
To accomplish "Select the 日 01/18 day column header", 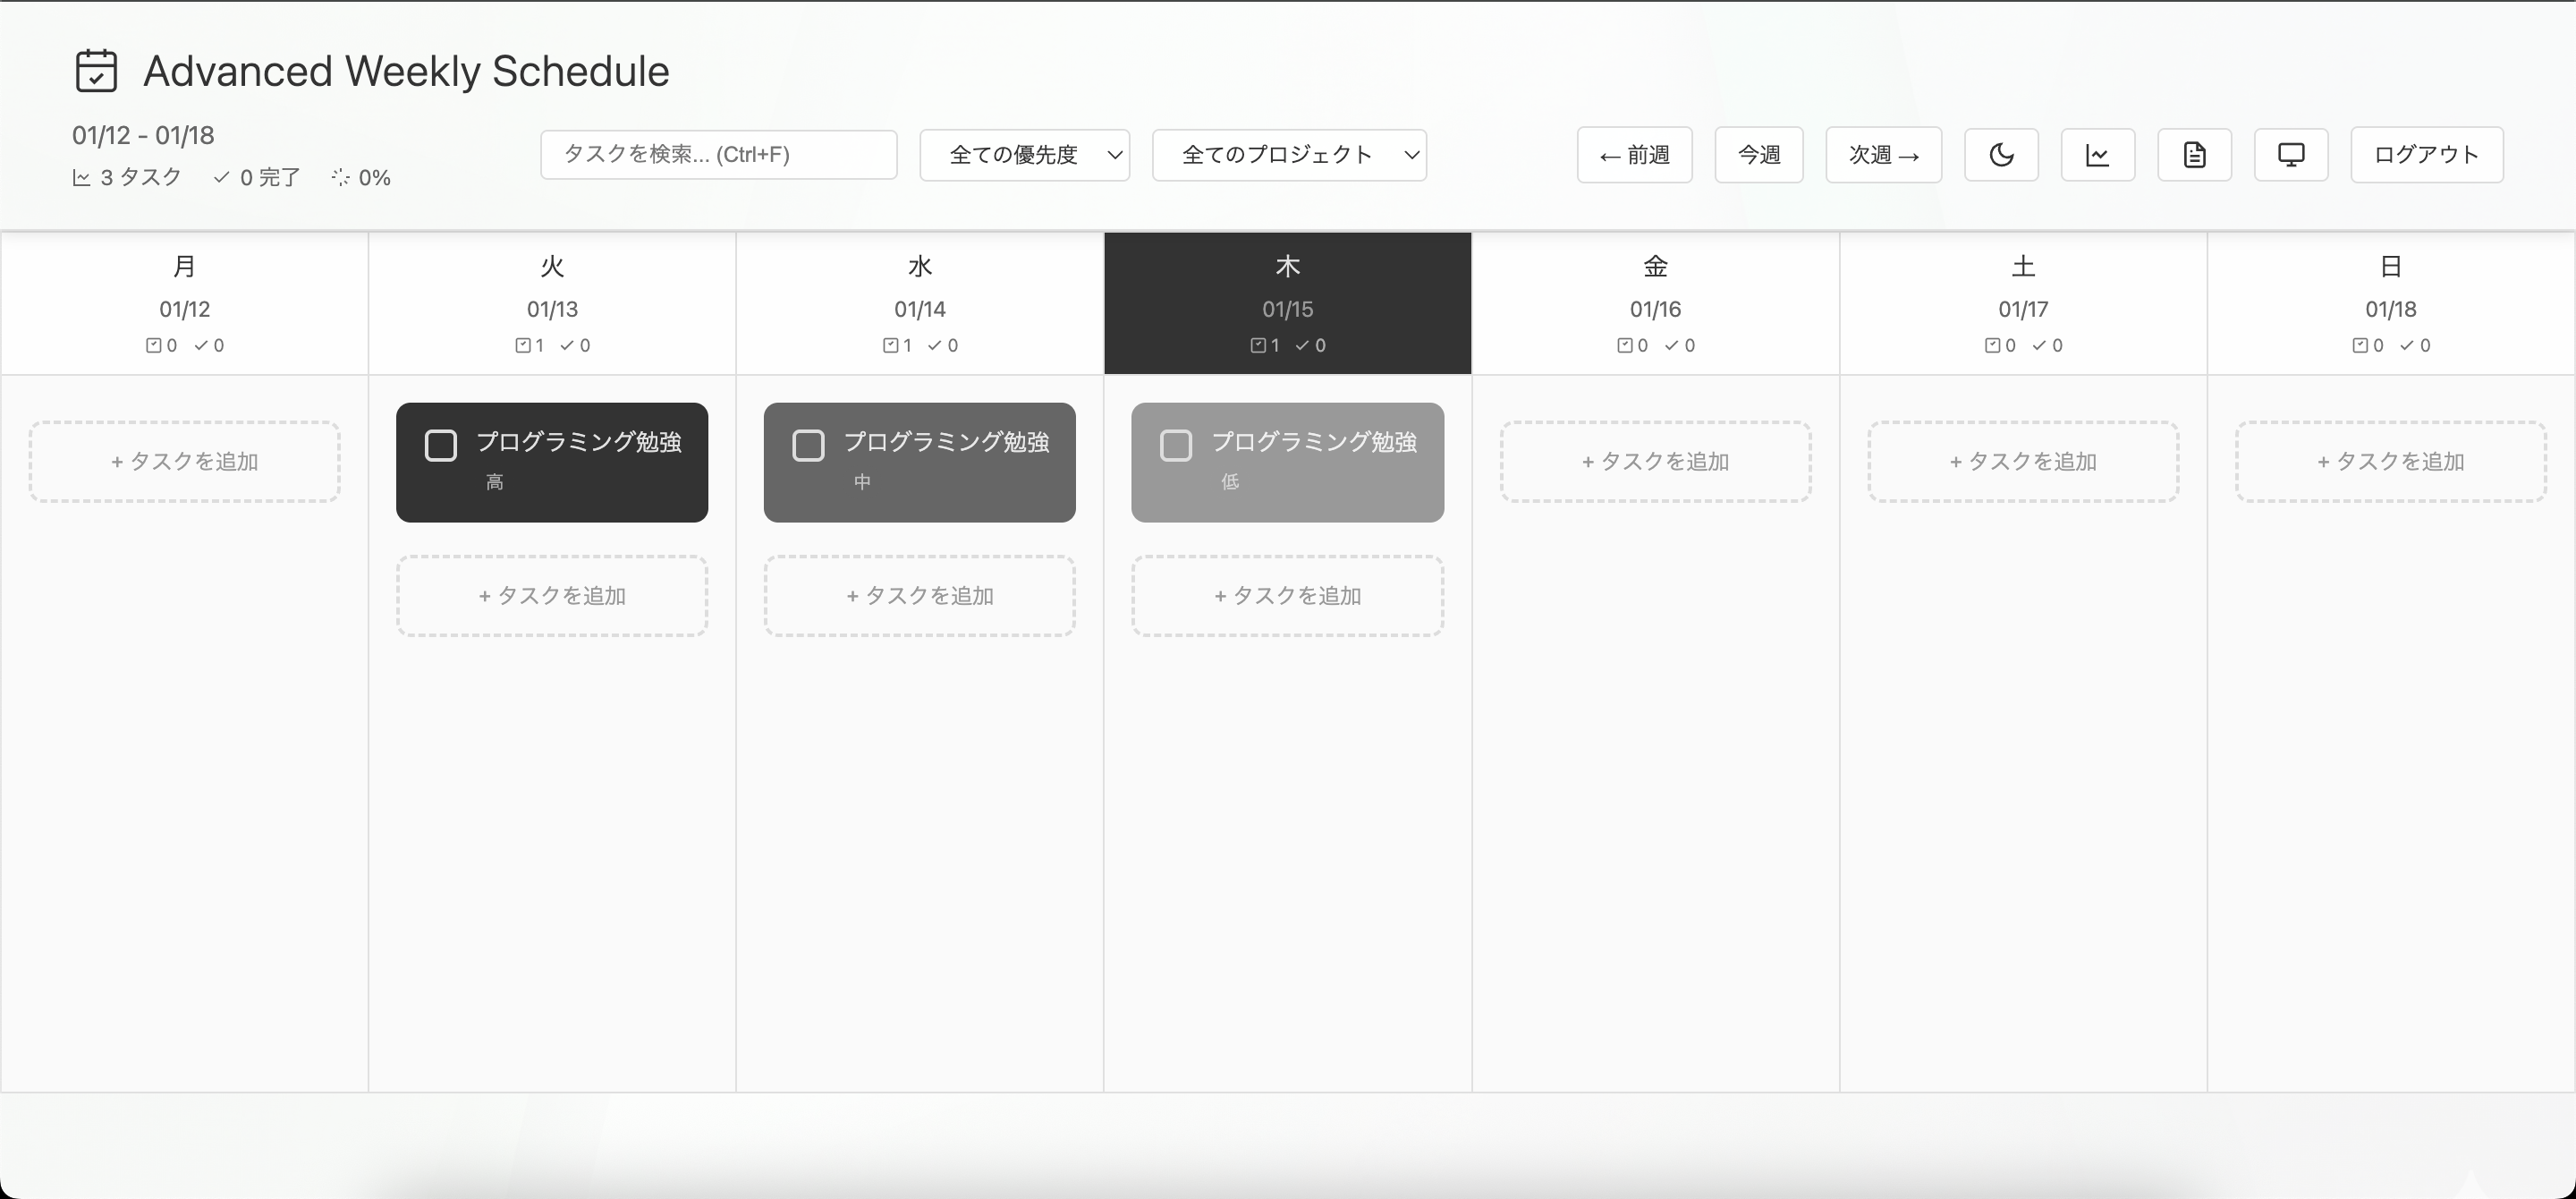I will point(2392,303).
